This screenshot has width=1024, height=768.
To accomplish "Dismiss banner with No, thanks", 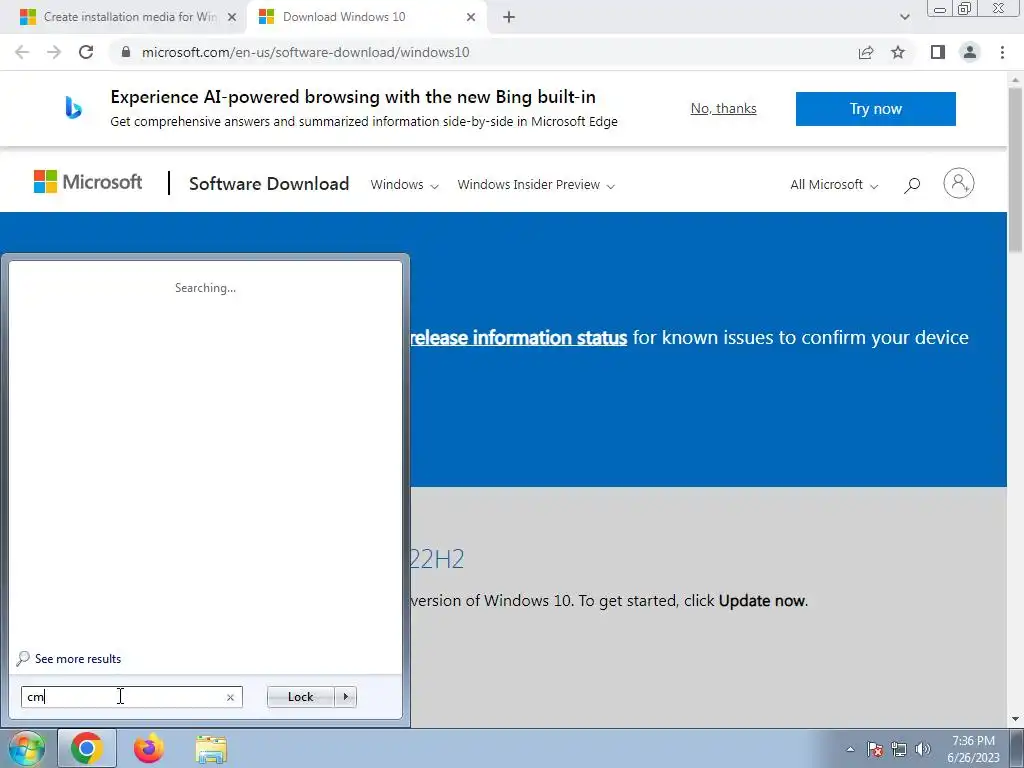I will tap(724, 108).
